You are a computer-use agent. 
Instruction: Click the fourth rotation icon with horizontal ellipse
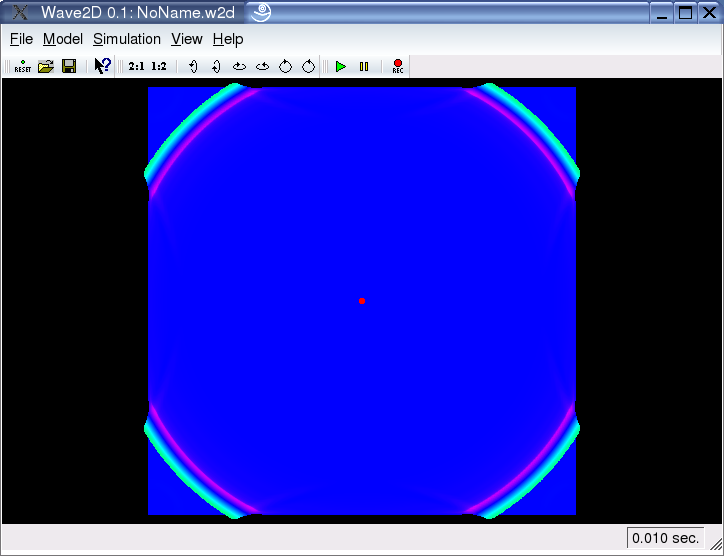[x=262, y=66]
